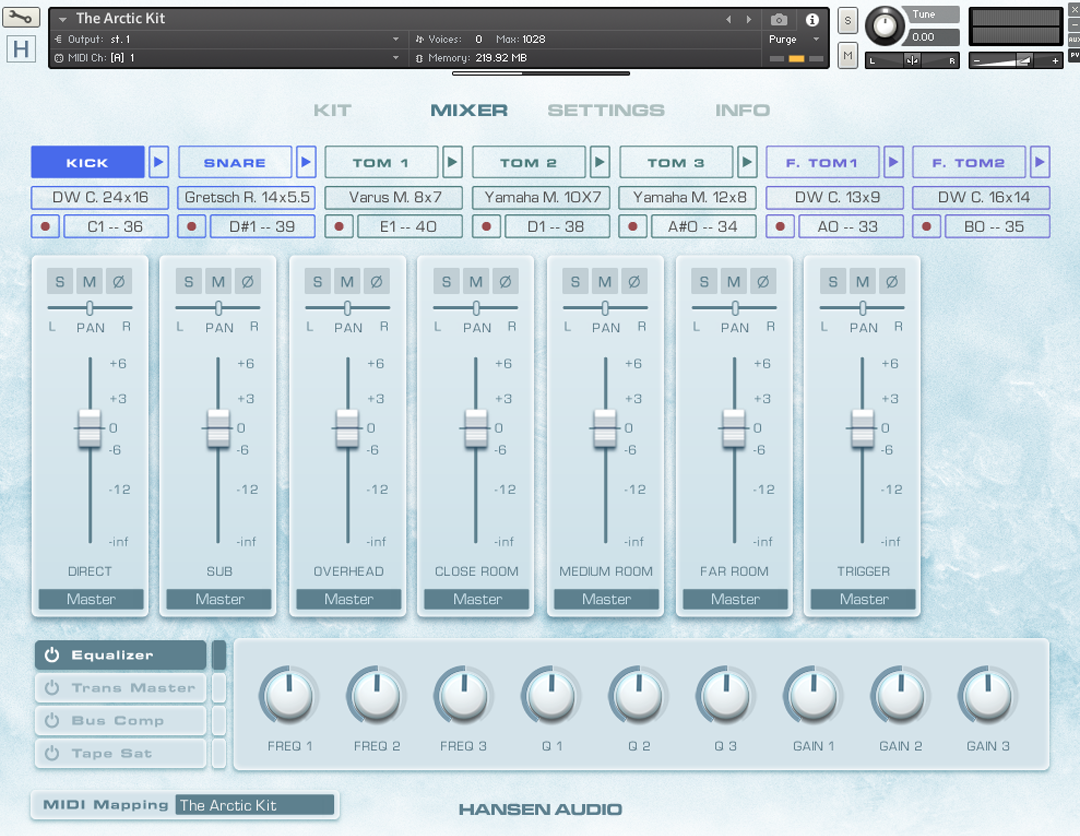Open the SETTINGS tab
Image resolution: width=1080 pixels, height=836 pixels.
click(606, 110)
